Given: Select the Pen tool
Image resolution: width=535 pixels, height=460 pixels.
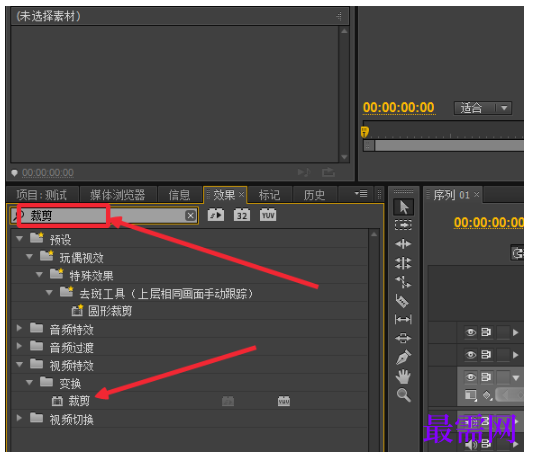Looking at the screenshot, I should point(404,357).
